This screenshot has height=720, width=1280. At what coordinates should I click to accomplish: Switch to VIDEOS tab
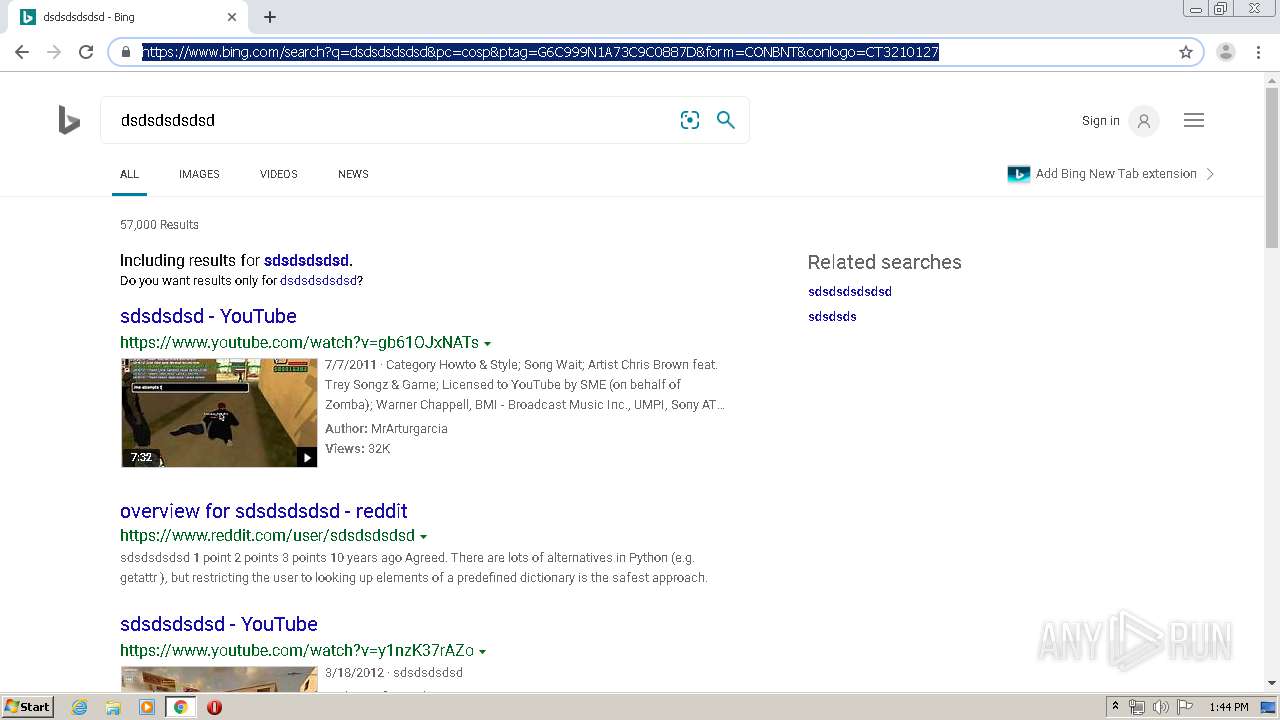279,174
